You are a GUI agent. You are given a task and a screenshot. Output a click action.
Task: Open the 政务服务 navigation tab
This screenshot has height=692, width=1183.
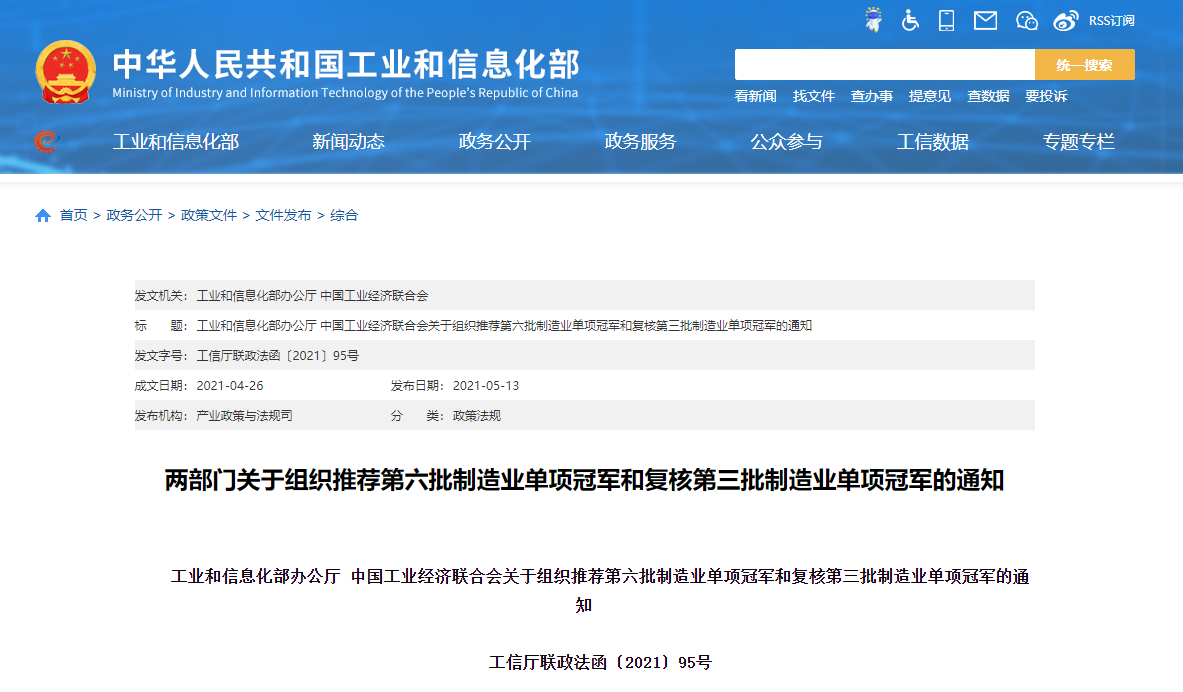(x=640, y=142)
